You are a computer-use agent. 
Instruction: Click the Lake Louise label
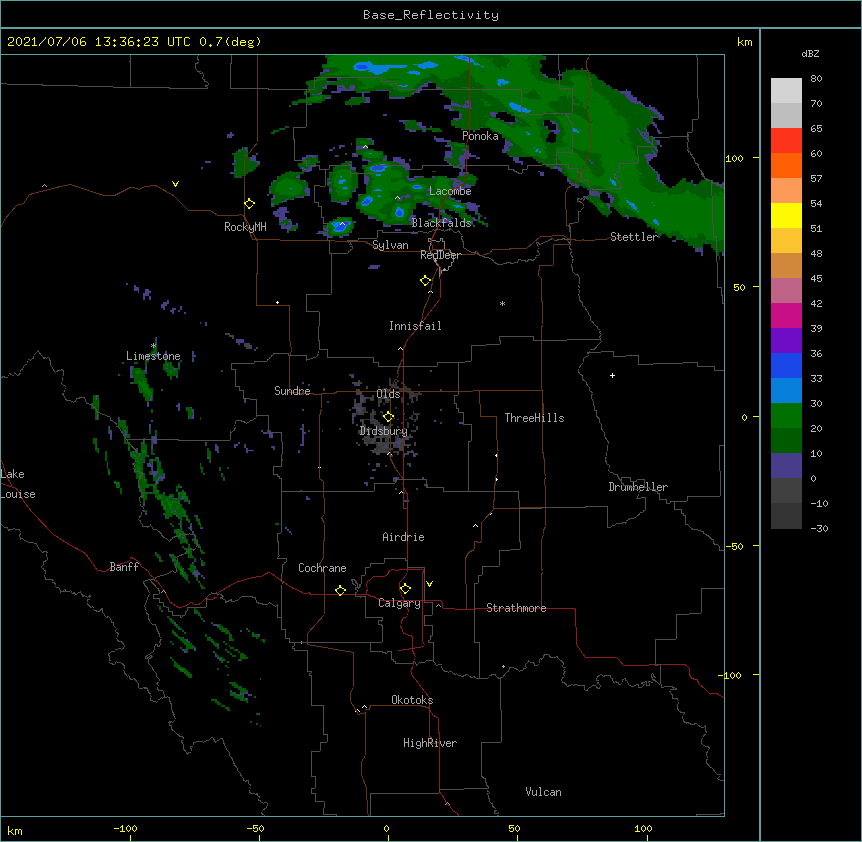point(18,484)
